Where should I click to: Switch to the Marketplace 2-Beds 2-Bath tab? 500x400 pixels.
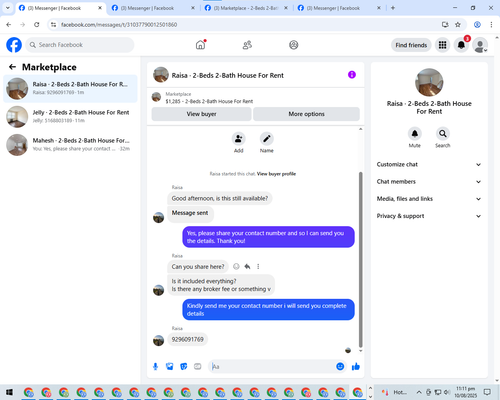pyautogui.click(x=246, y=8)
